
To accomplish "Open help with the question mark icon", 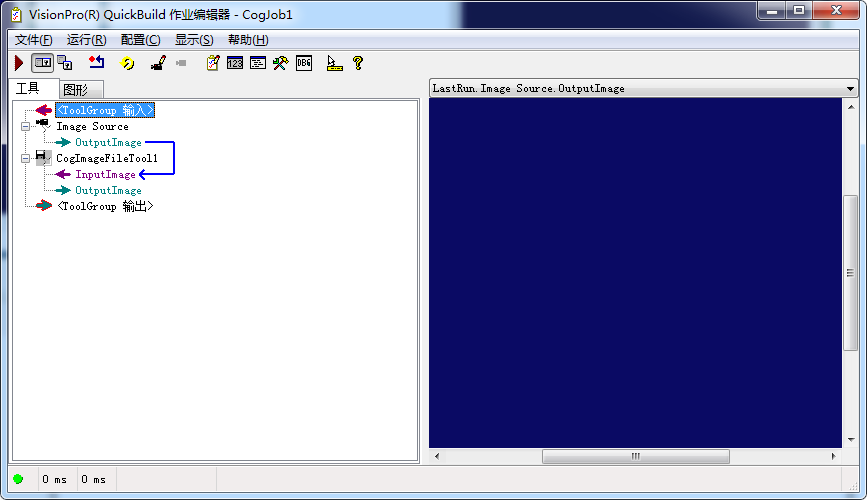I will pyautogui.click(x=358, y=63).
